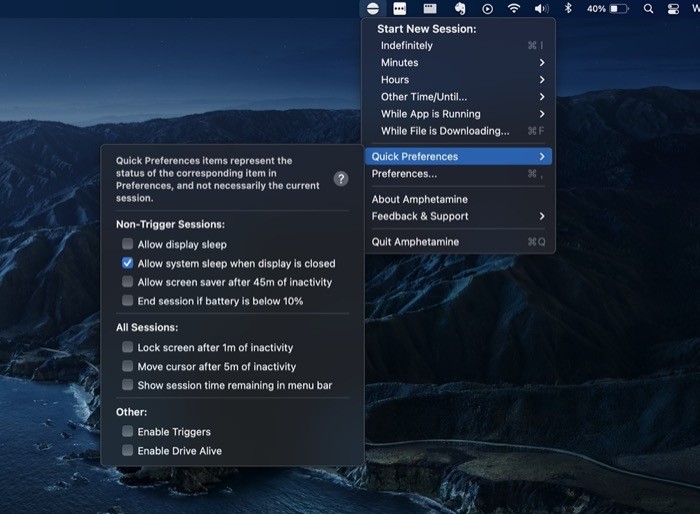Tick the Enable Drive Alive checkbox
The width and height of the screenshot is (700, 514).
point(128,450)
